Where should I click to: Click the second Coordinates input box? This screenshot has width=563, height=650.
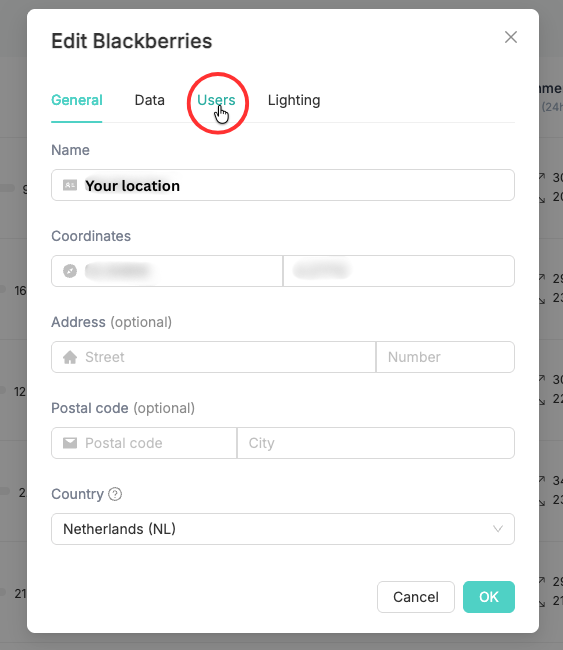399,271
